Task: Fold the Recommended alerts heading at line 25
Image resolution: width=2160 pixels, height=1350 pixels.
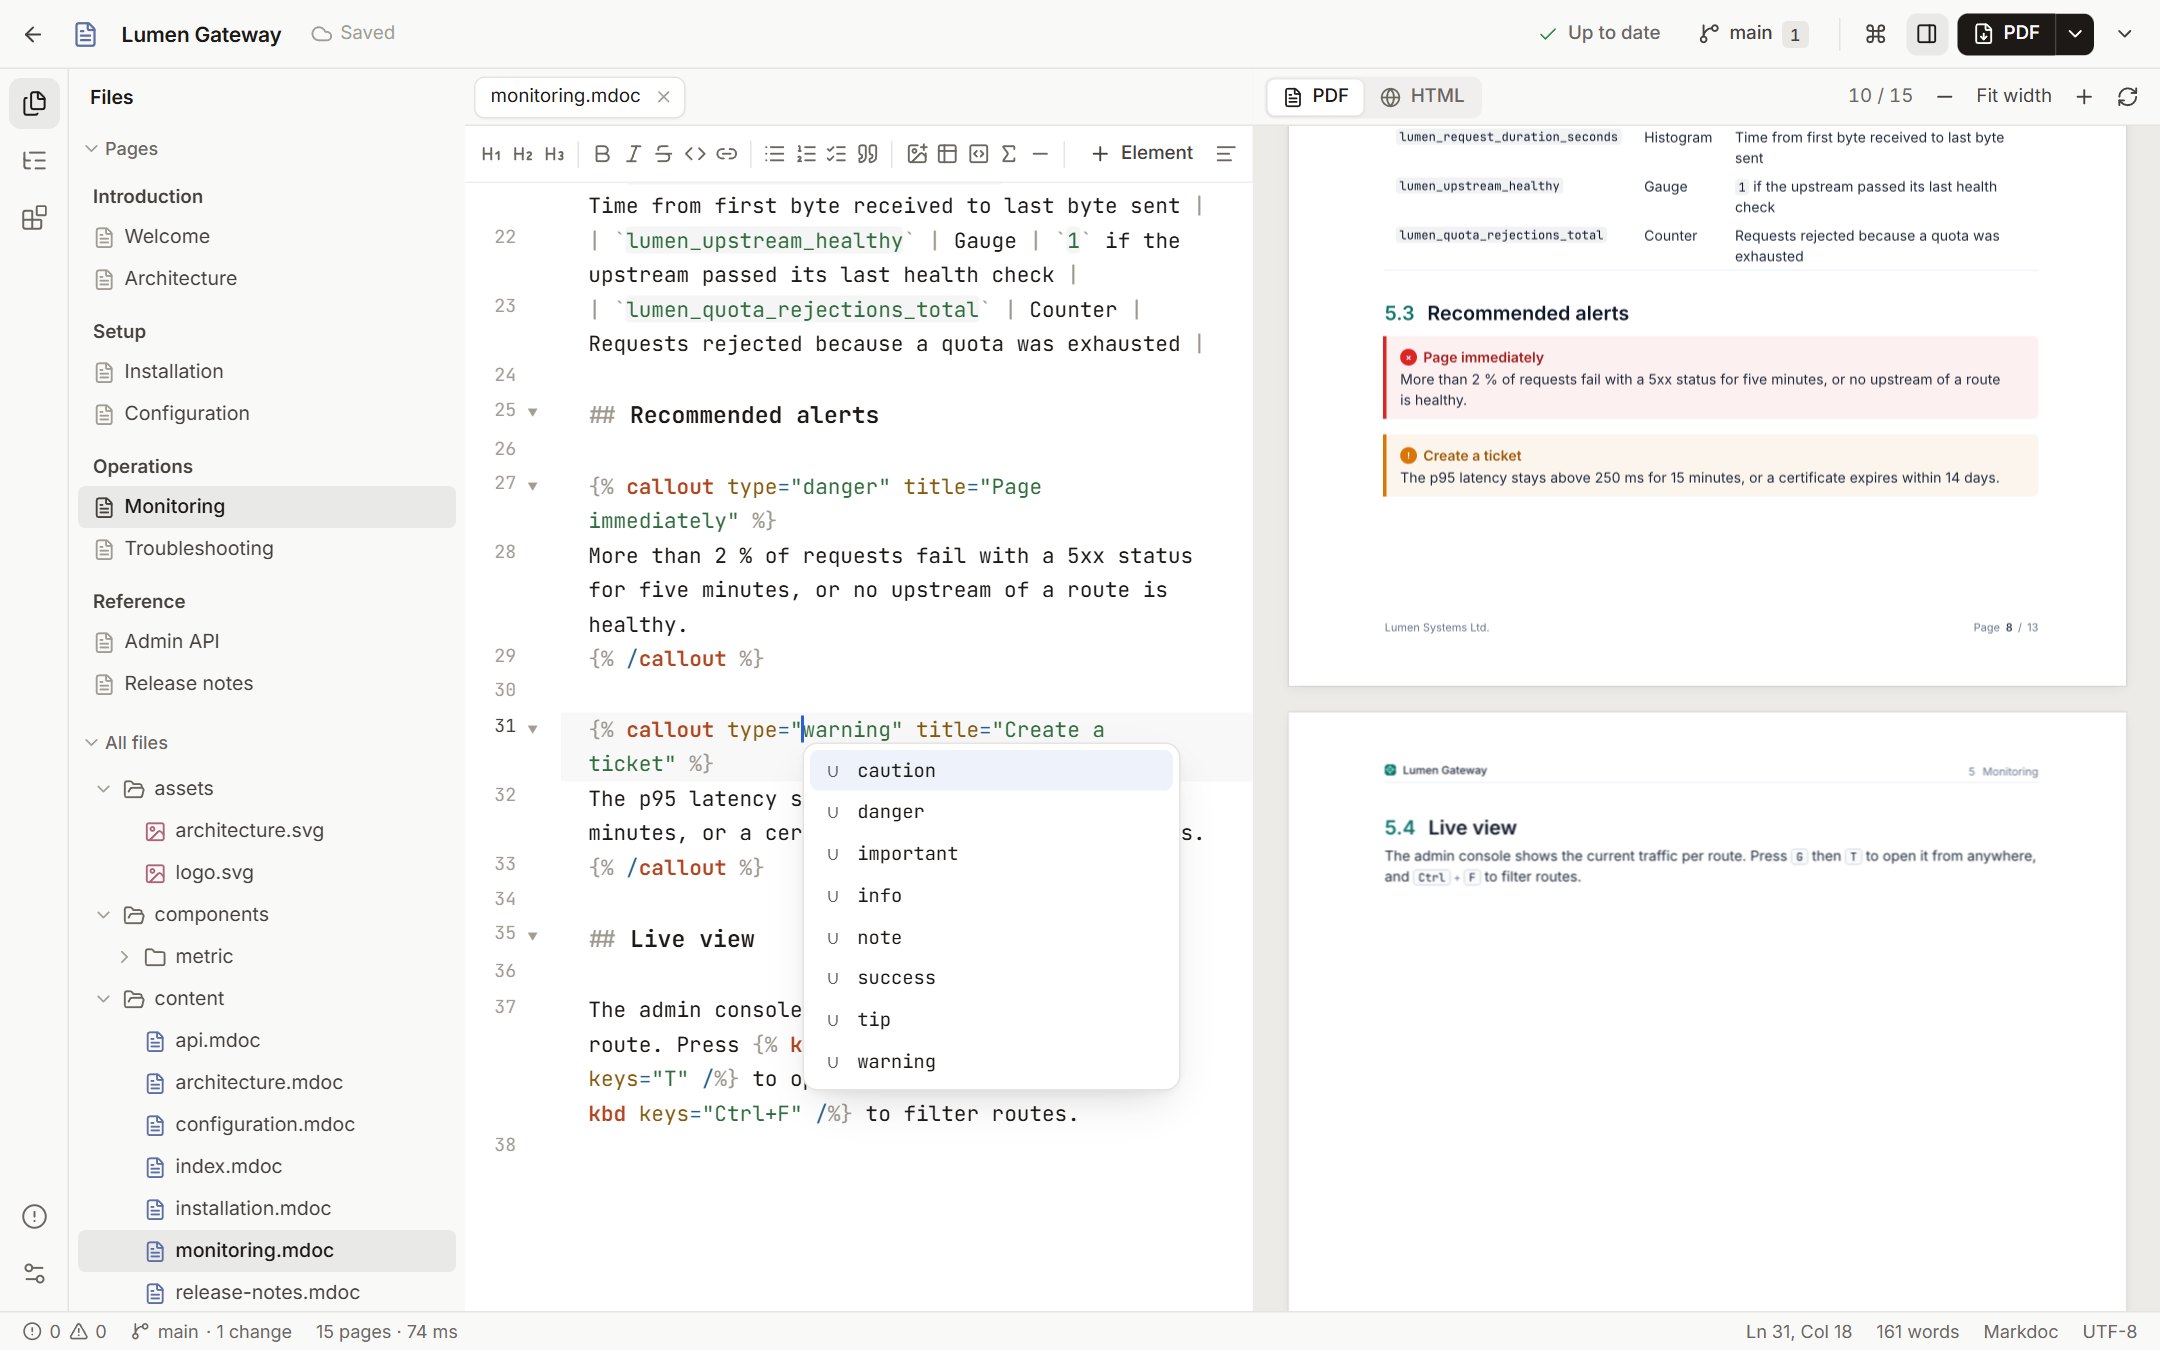Action: click(533, 412)
